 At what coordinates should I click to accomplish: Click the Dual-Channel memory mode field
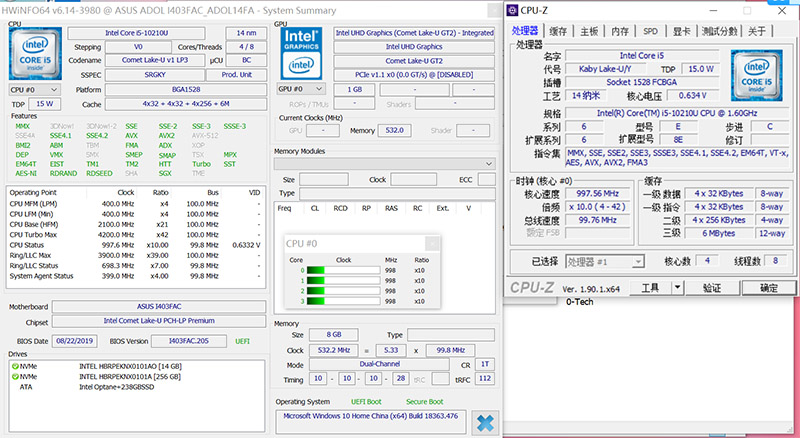tap(379, 364)
